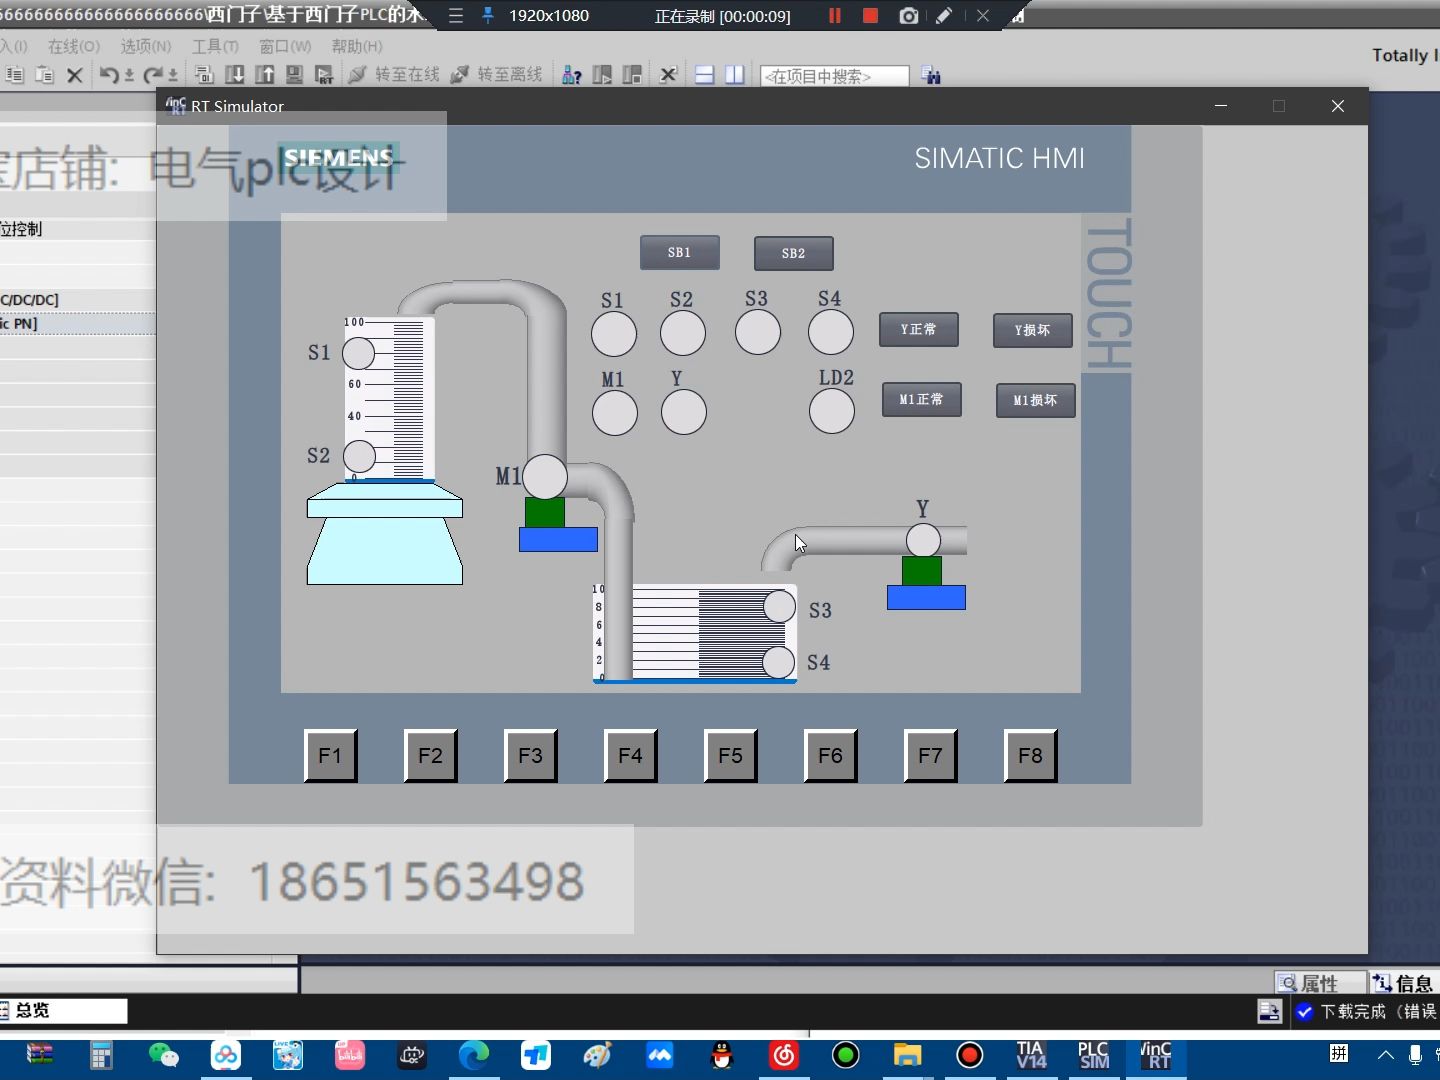Viewport: 1440px width, 1080px height.
Task: Open the 在线(O) menu
Action: click(74, 46)
